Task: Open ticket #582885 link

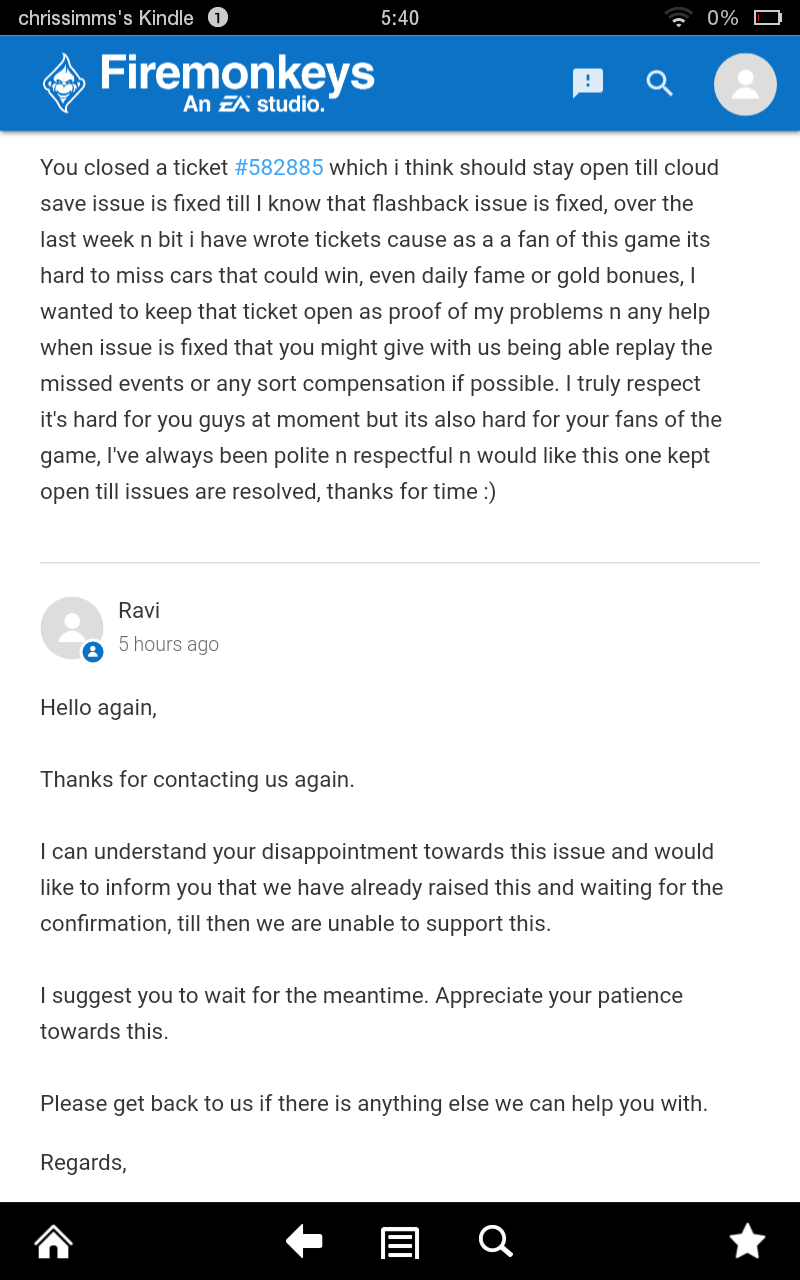Action: pyautogui.click(x=279, y=167)
